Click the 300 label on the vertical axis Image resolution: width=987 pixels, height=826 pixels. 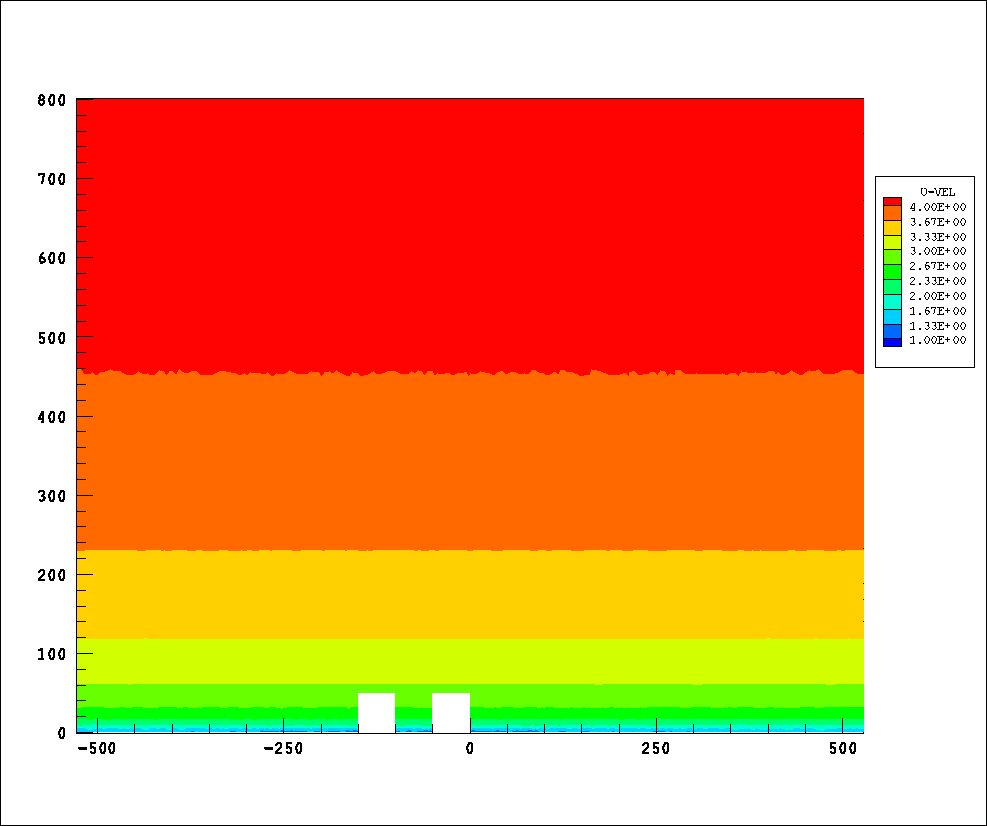(x=52, y=497)
